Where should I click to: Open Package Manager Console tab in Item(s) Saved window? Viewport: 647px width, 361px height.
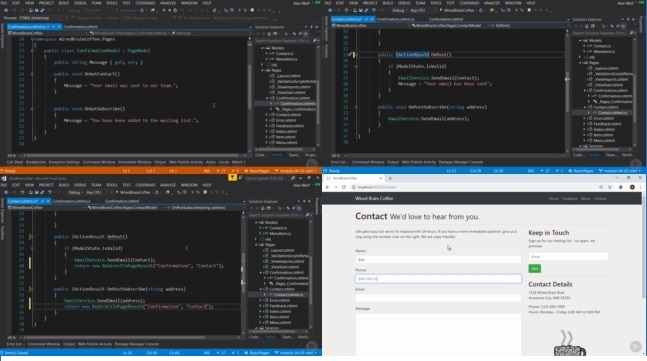click(x=137, y=344)
